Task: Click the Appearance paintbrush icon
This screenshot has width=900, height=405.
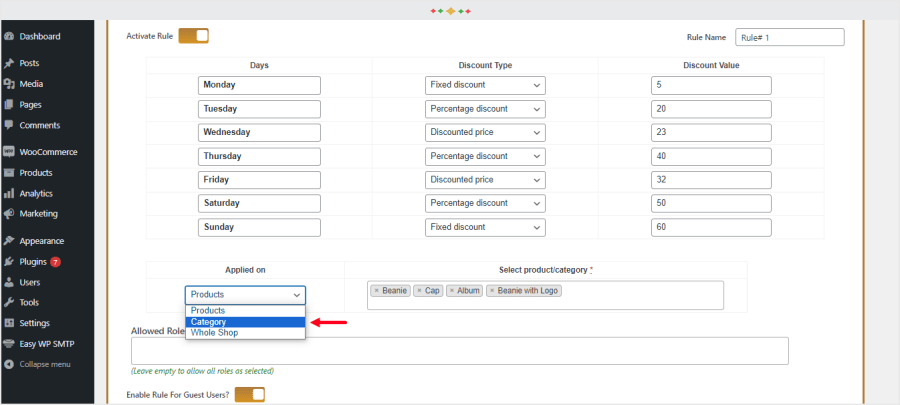Action: click(9, 241)
